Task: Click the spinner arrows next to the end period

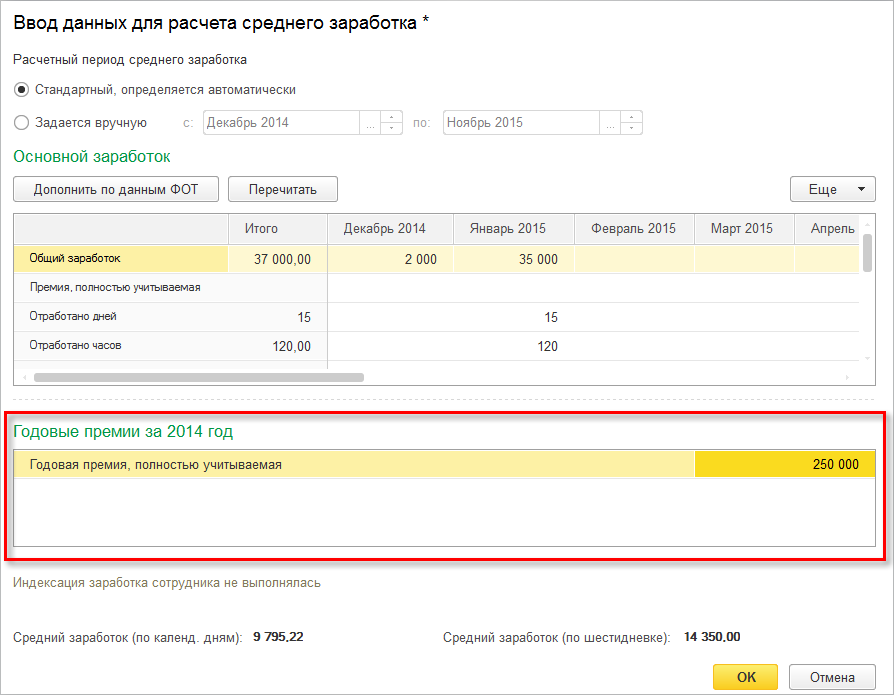Action: click(x=632, y=123)
